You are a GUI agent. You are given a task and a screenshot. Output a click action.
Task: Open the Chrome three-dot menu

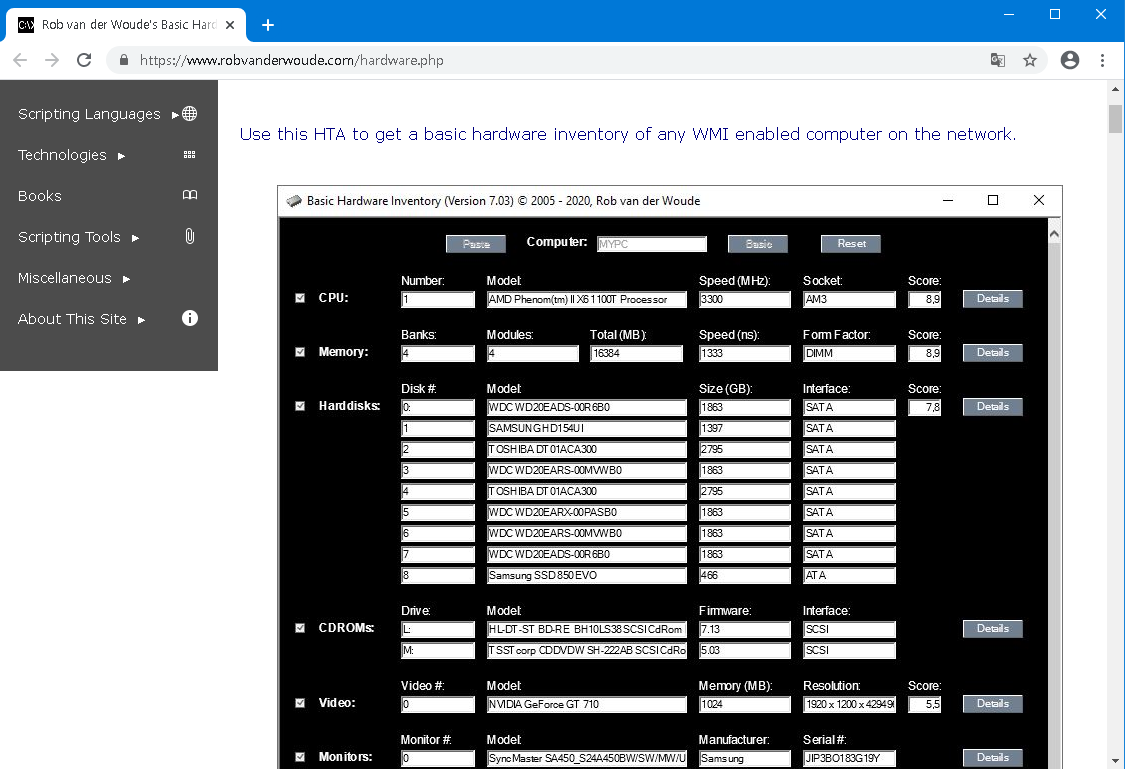(x=1102, y=60)
